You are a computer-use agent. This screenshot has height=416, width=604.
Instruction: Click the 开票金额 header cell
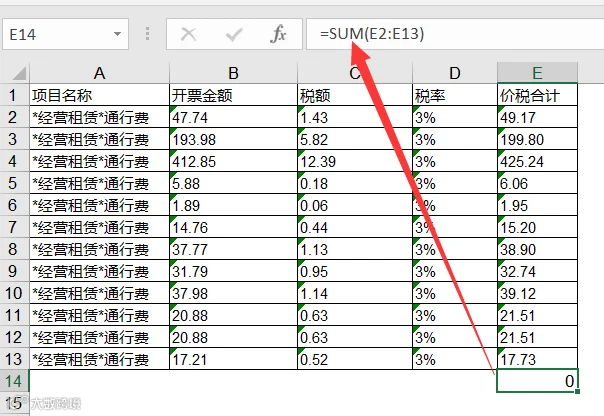(233, 95)
